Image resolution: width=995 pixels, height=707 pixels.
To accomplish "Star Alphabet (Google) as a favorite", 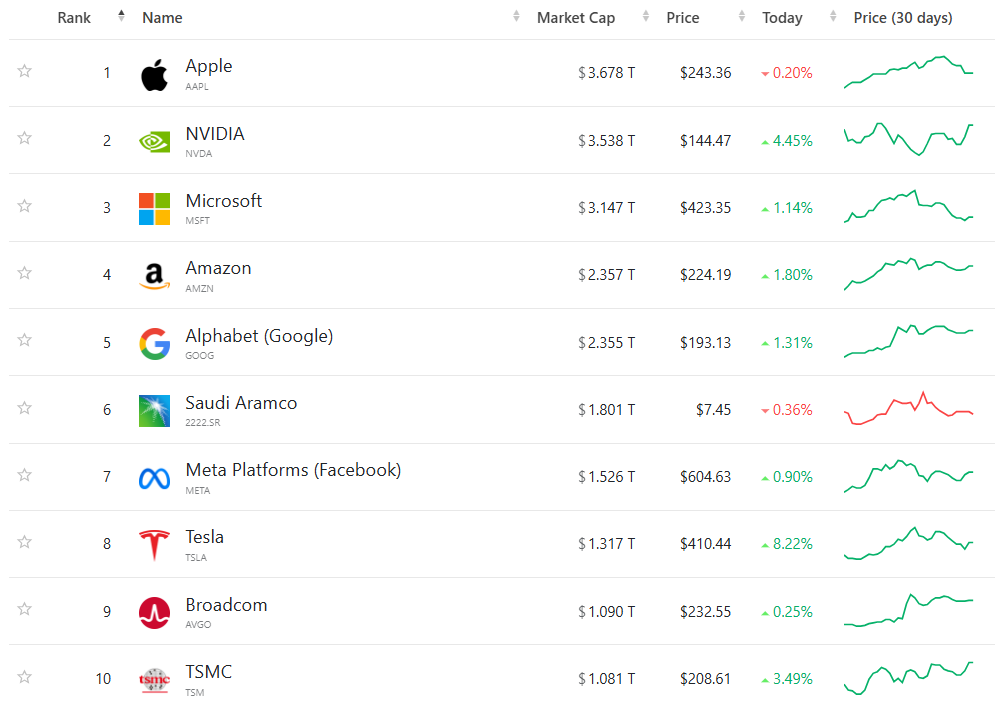I will [25, 341].
